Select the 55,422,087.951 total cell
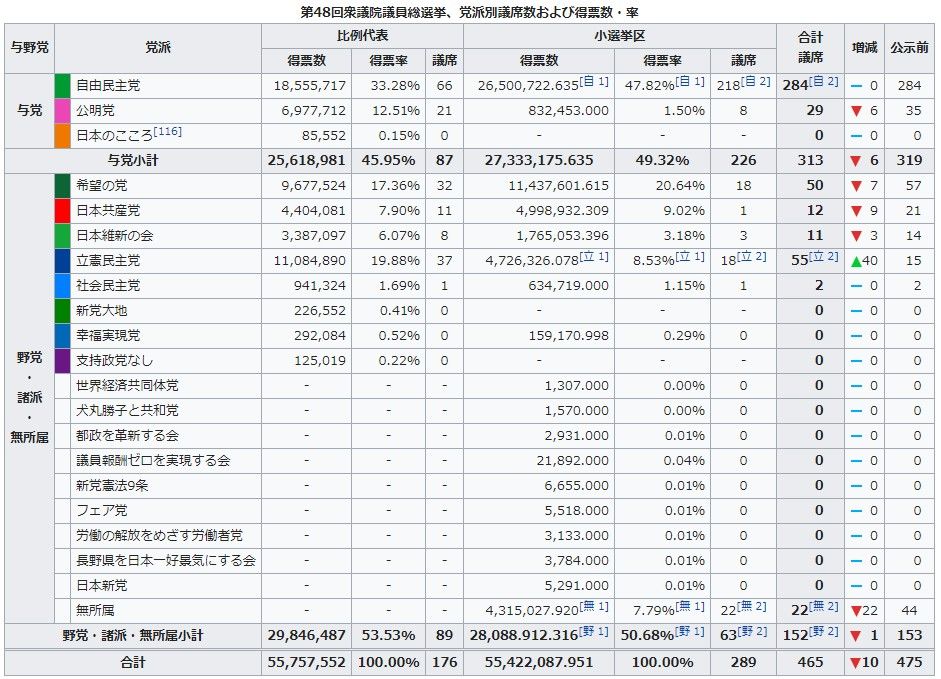 [x=539, y=663]
